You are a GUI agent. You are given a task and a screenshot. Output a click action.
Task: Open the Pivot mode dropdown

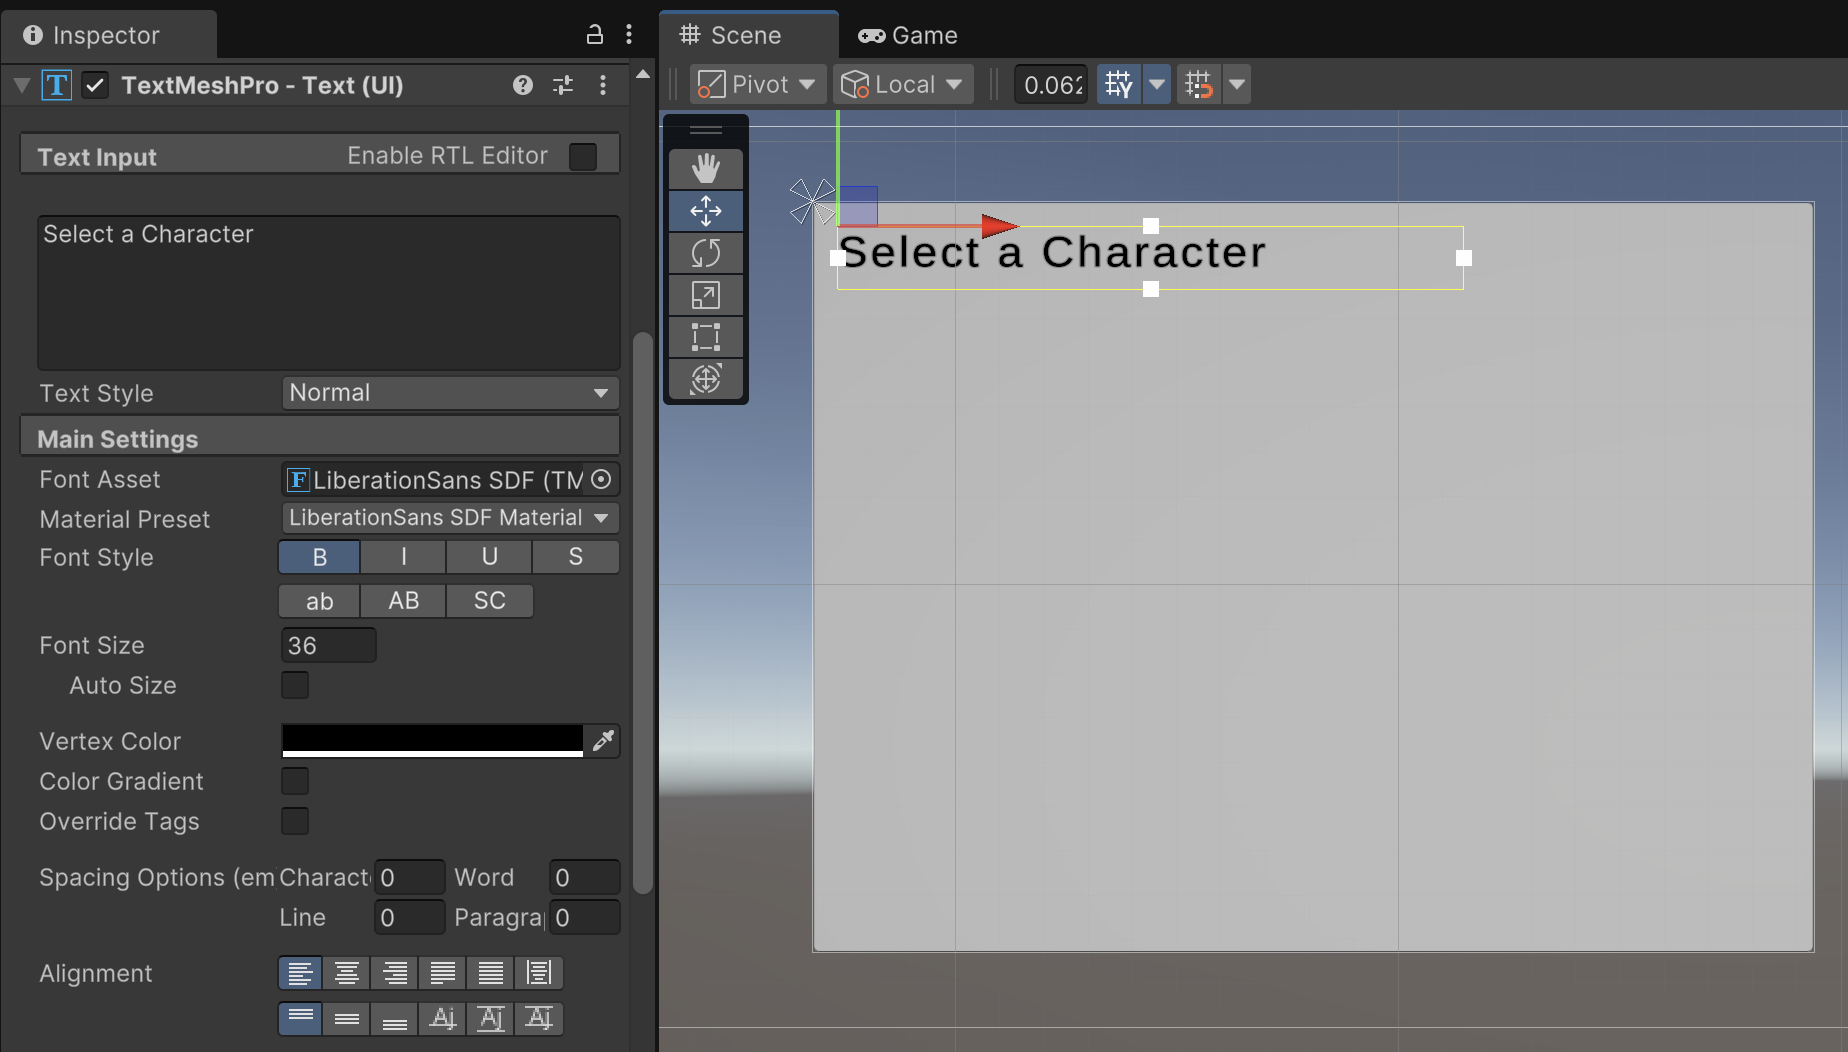[757, 85]
